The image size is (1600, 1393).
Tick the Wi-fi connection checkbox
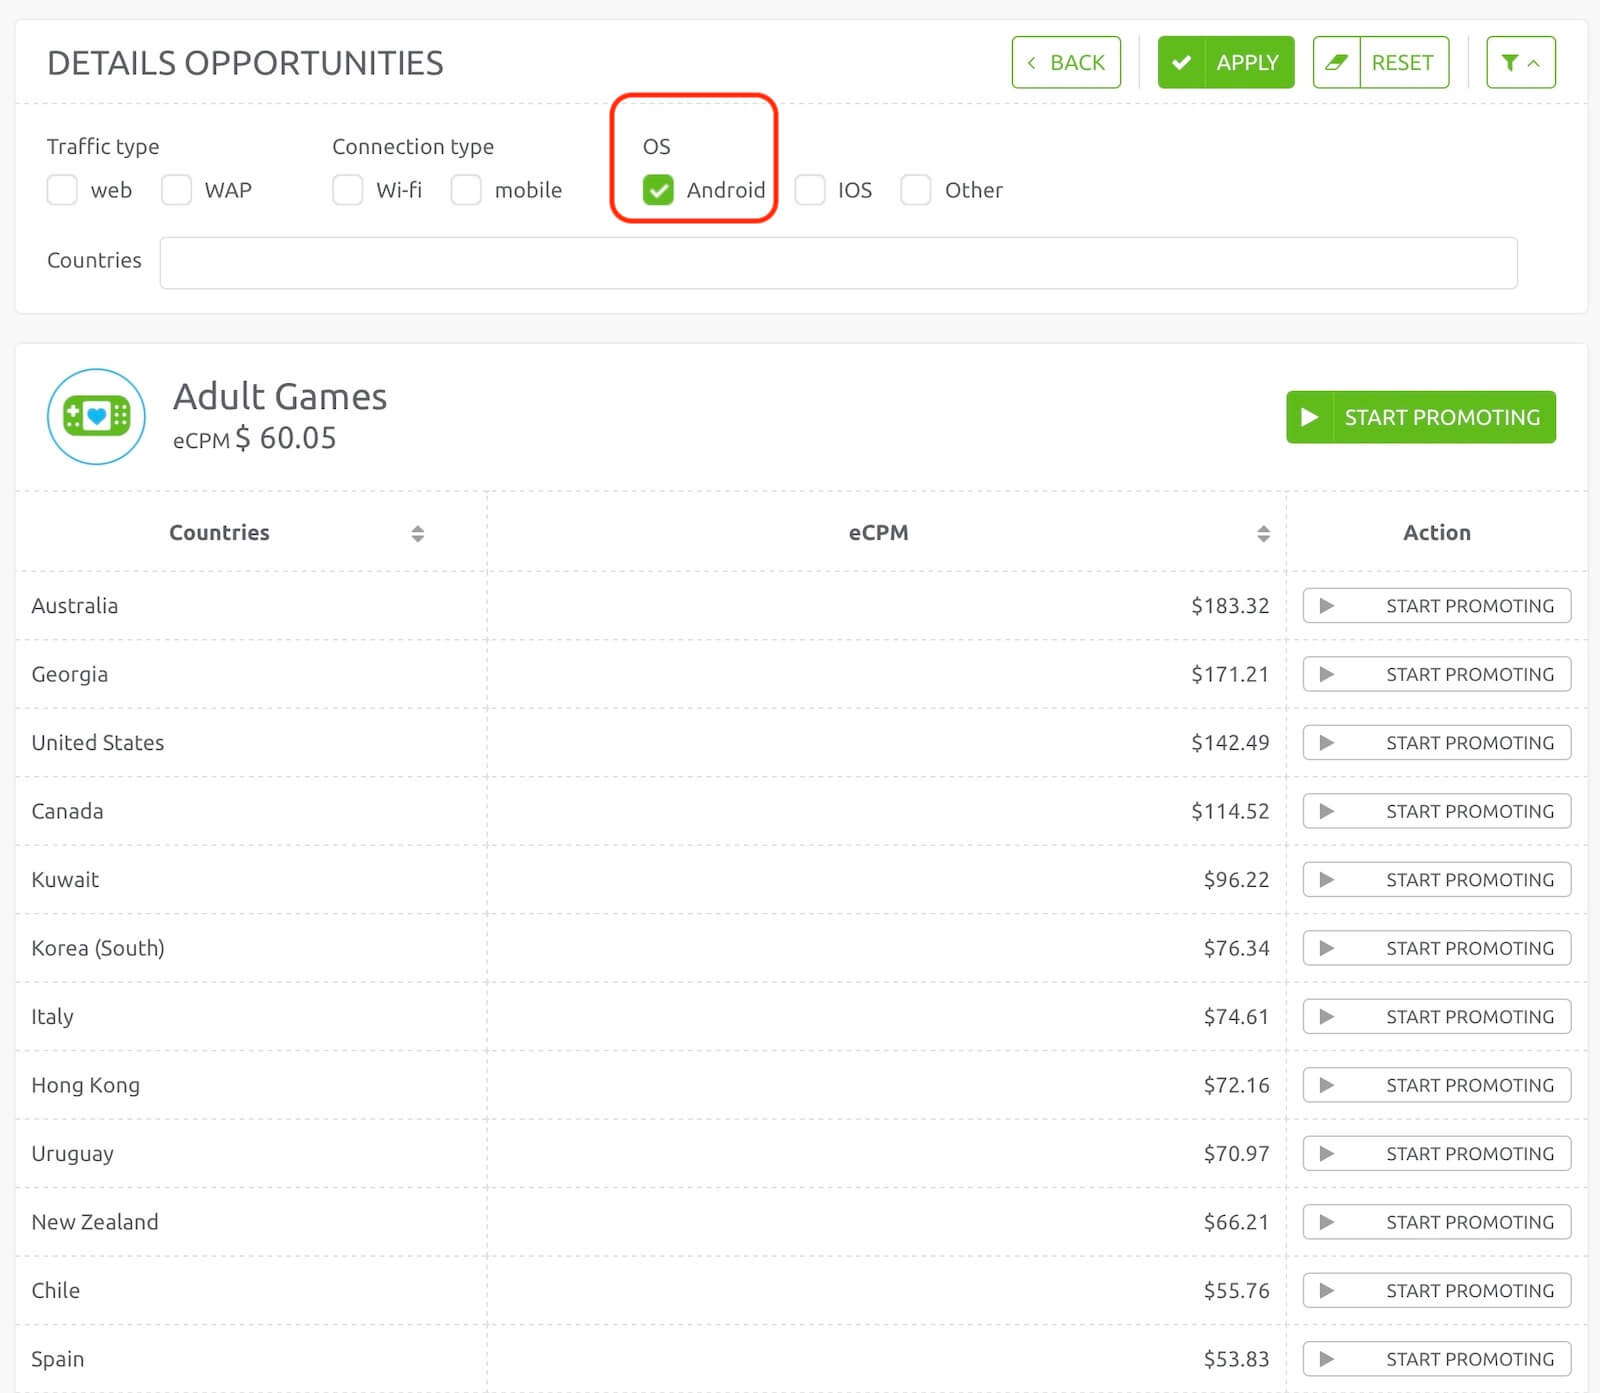point(348,190)
